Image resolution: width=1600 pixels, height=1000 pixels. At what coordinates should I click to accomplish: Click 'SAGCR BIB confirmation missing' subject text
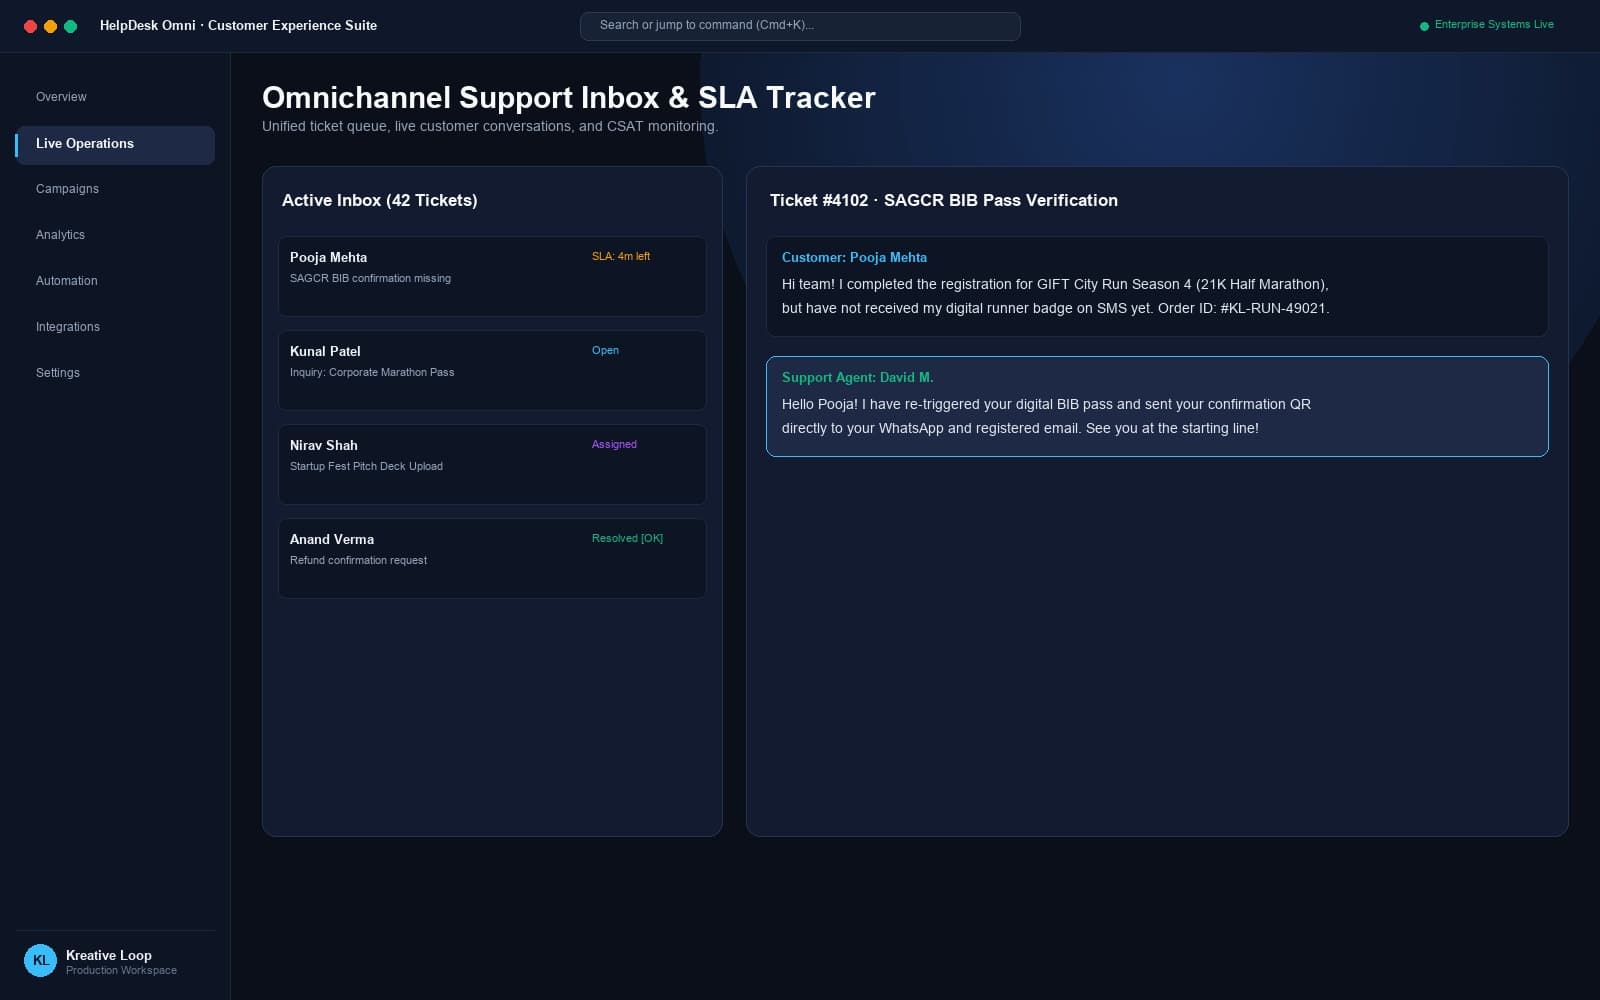(370, 278)
